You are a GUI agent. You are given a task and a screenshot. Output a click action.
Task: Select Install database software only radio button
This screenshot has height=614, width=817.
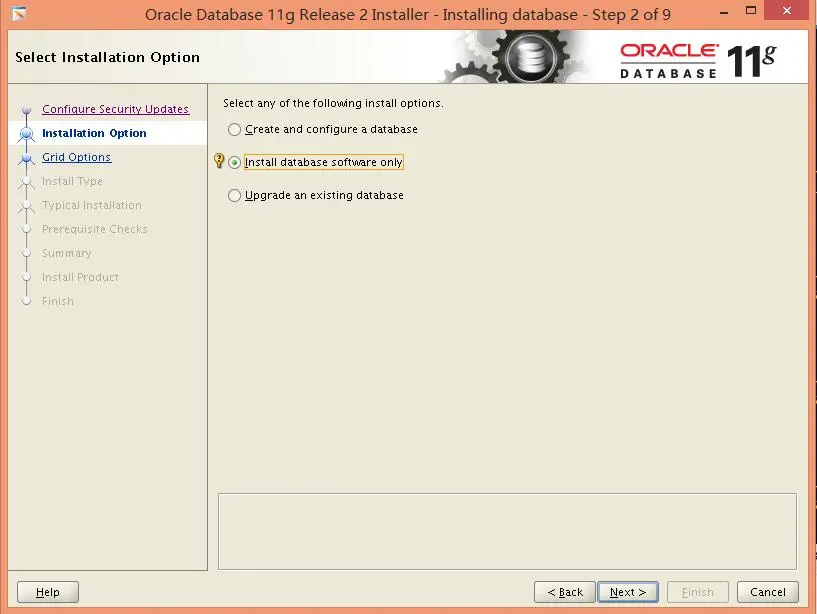tap(234, 163)
